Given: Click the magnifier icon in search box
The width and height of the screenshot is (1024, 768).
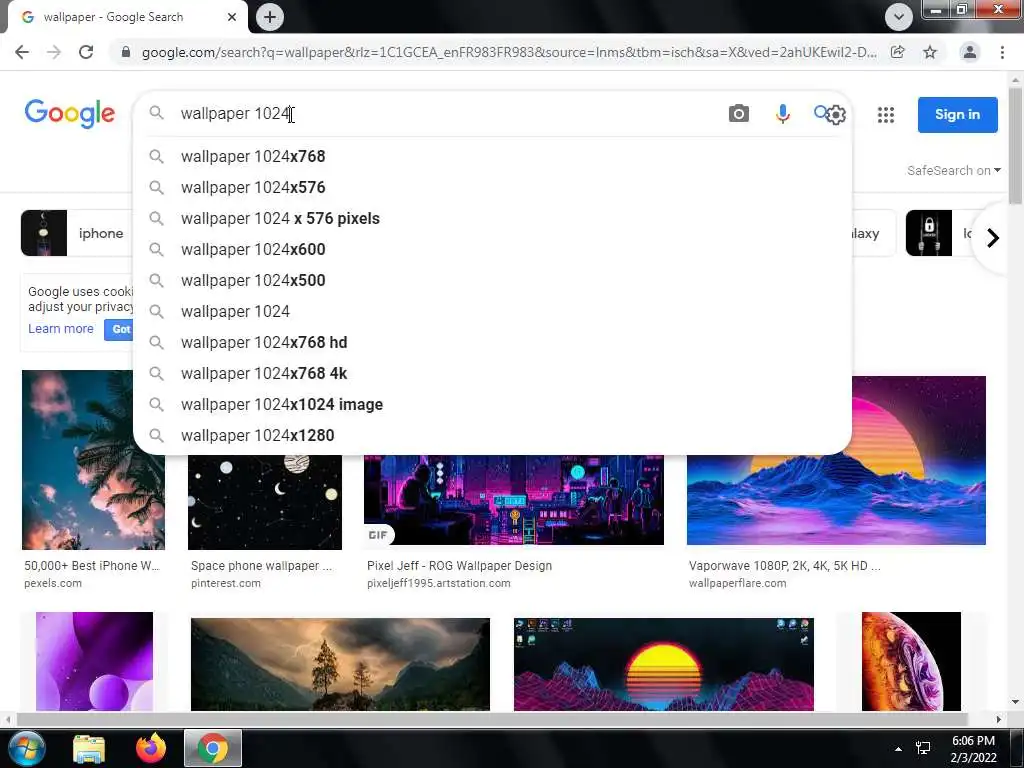Looking at the screenshot, I should (156, 113).
